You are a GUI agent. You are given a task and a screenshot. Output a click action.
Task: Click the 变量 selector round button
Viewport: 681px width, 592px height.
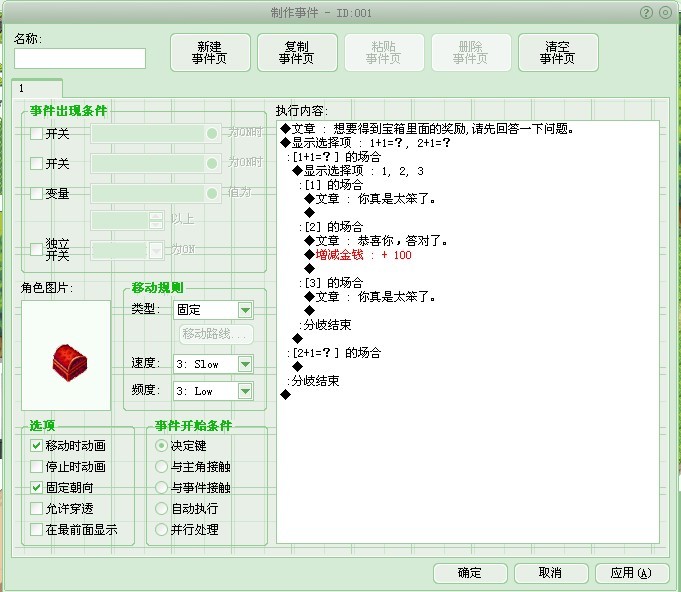coord(212,193)
